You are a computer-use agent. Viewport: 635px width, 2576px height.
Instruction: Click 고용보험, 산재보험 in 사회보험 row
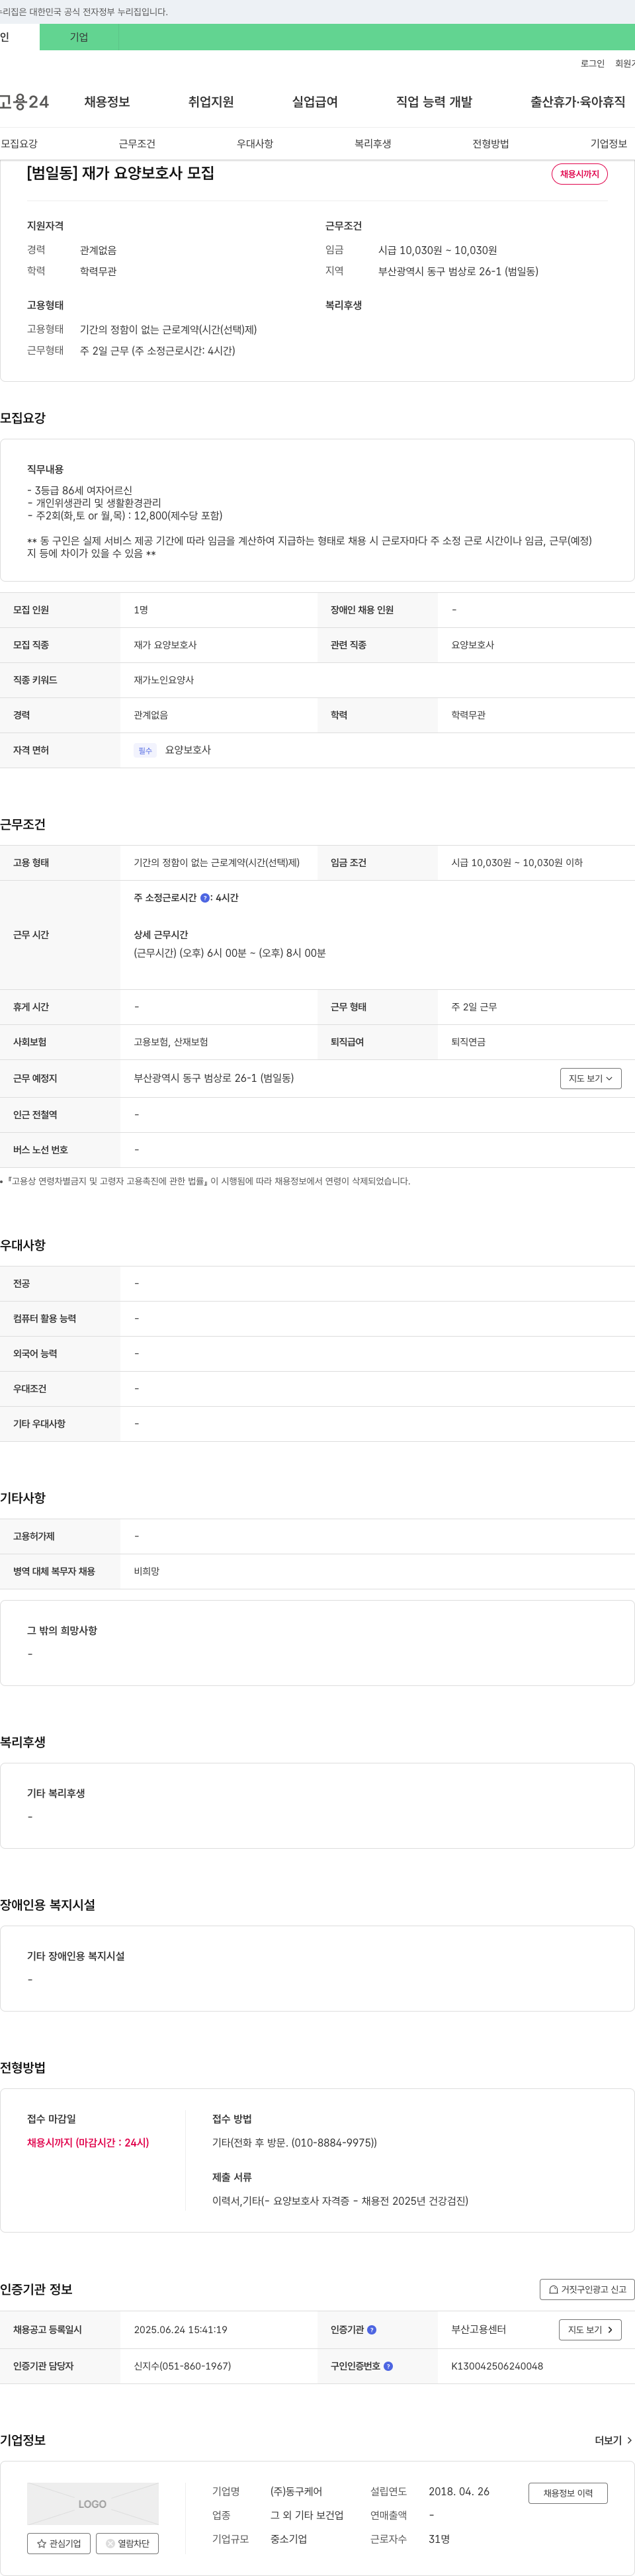[x=171, y=1042]
